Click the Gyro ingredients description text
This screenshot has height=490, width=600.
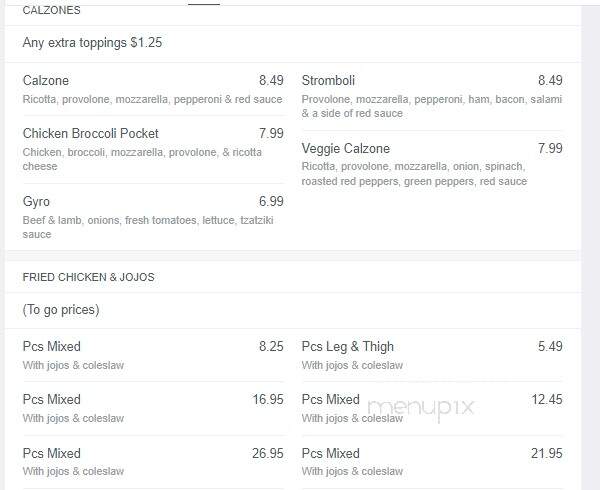click(x=148, y=227)
